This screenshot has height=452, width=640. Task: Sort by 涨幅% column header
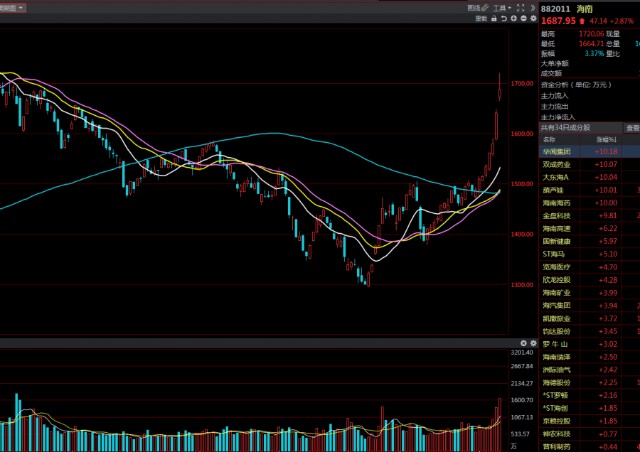[x=607, y=139]
